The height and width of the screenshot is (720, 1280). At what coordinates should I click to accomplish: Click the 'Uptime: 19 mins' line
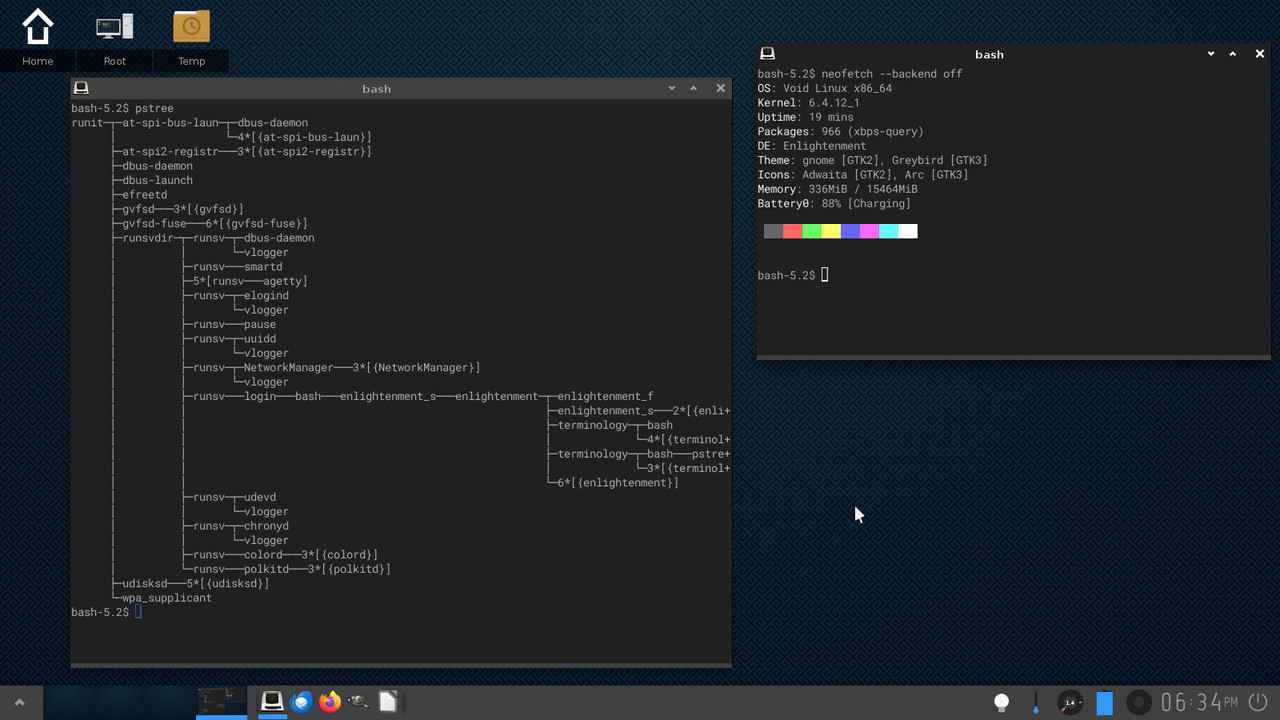805,117
